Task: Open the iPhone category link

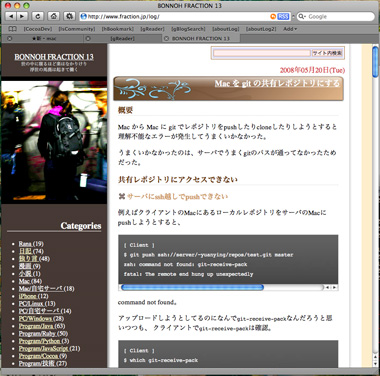Action: coord(33,296)
